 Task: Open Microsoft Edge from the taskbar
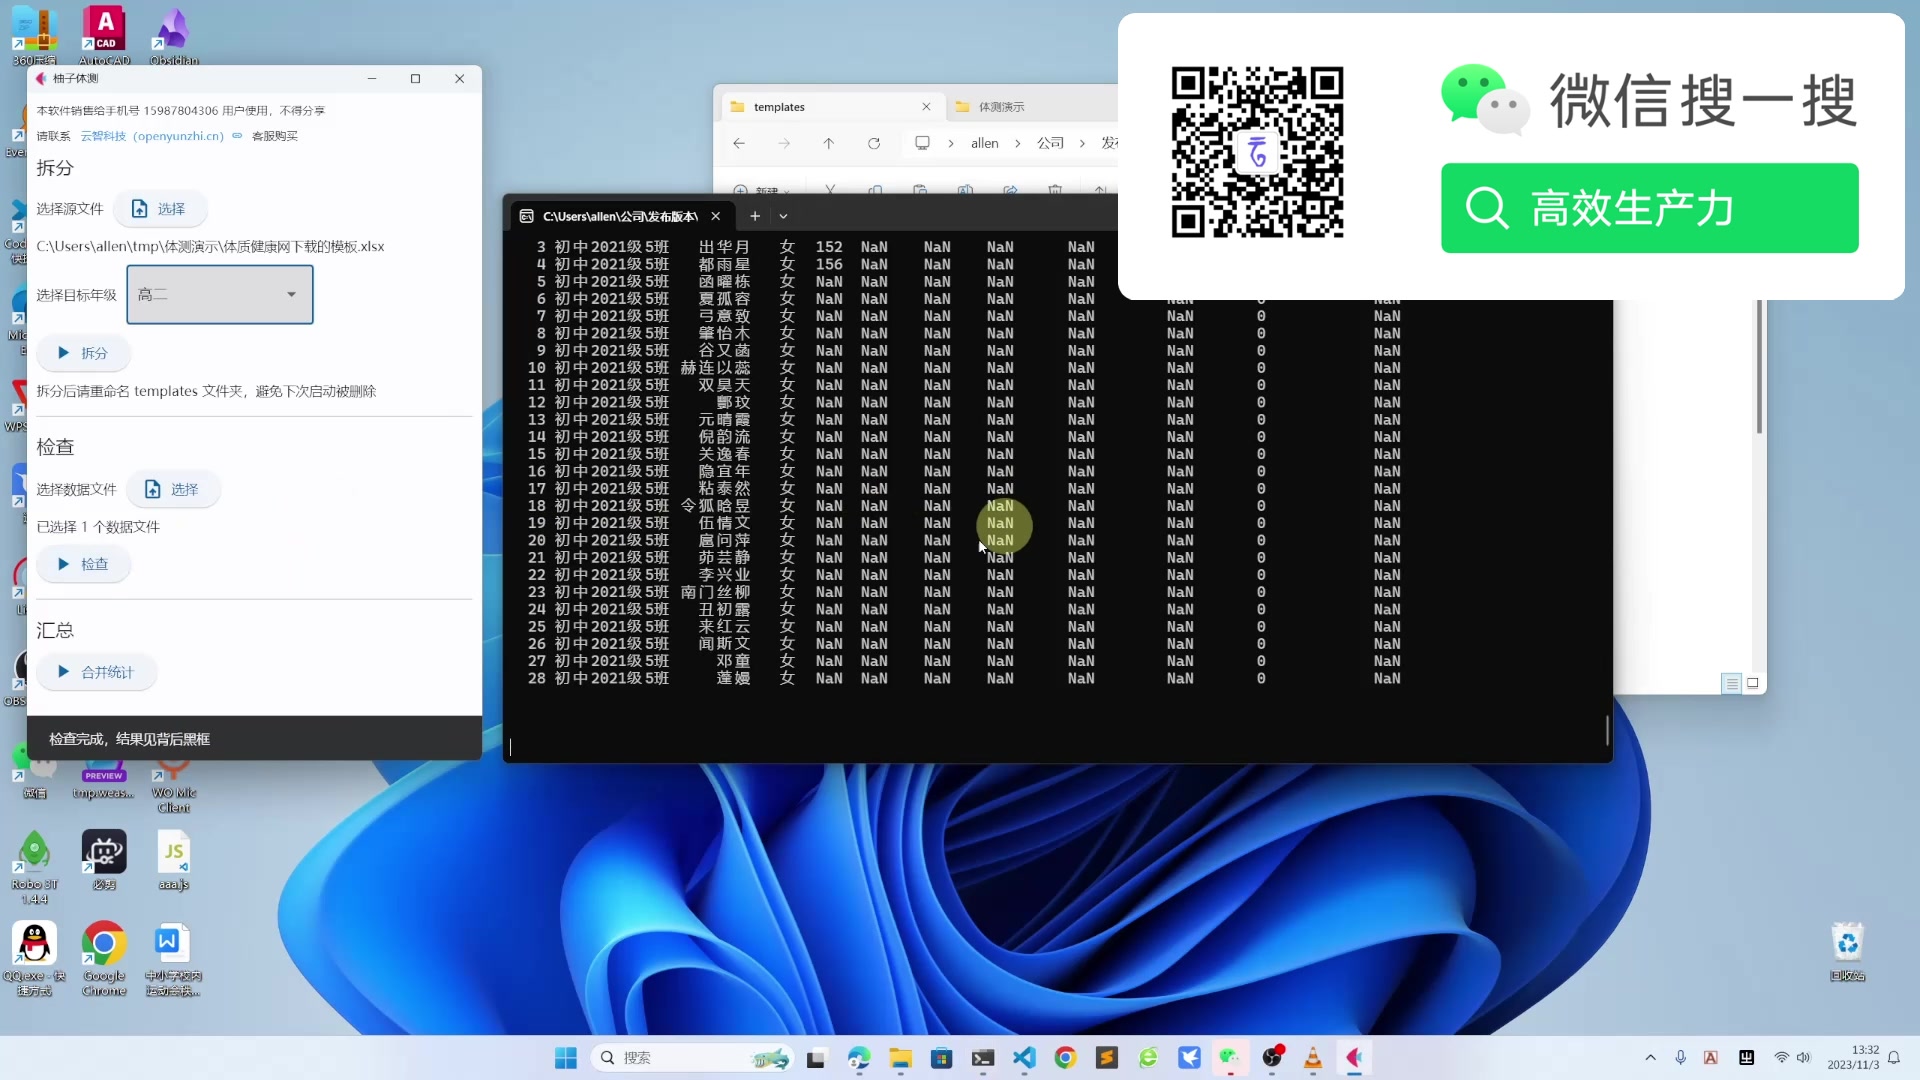click(859, 1058)
